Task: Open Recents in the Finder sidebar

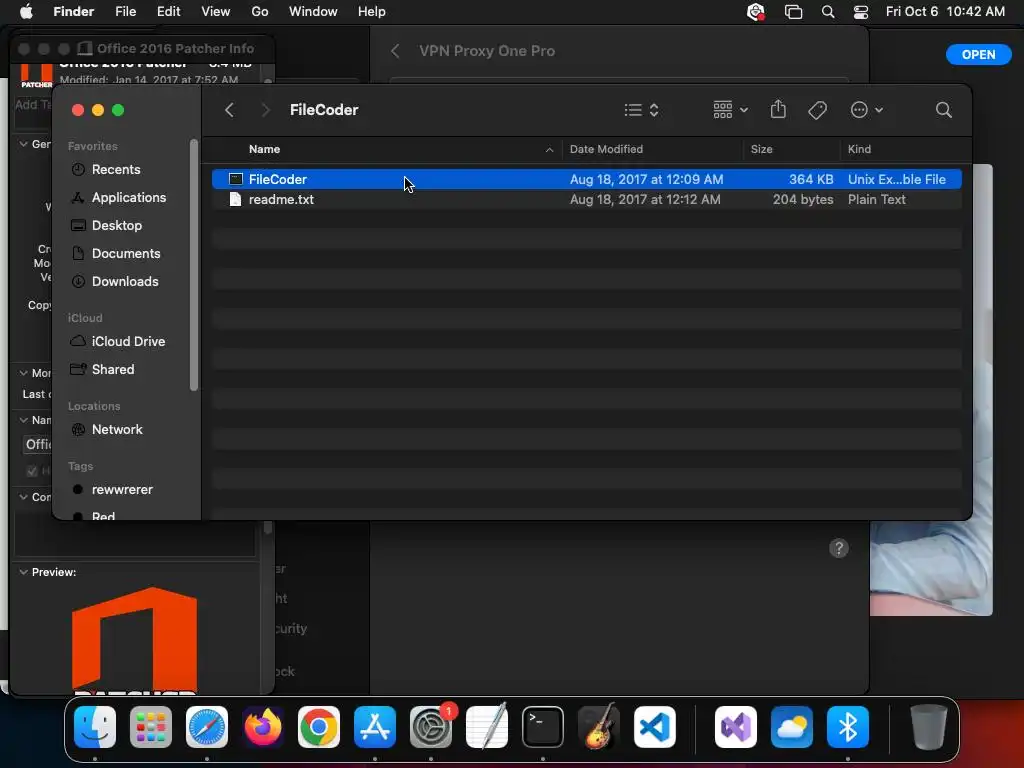Action: coord(116,169)
